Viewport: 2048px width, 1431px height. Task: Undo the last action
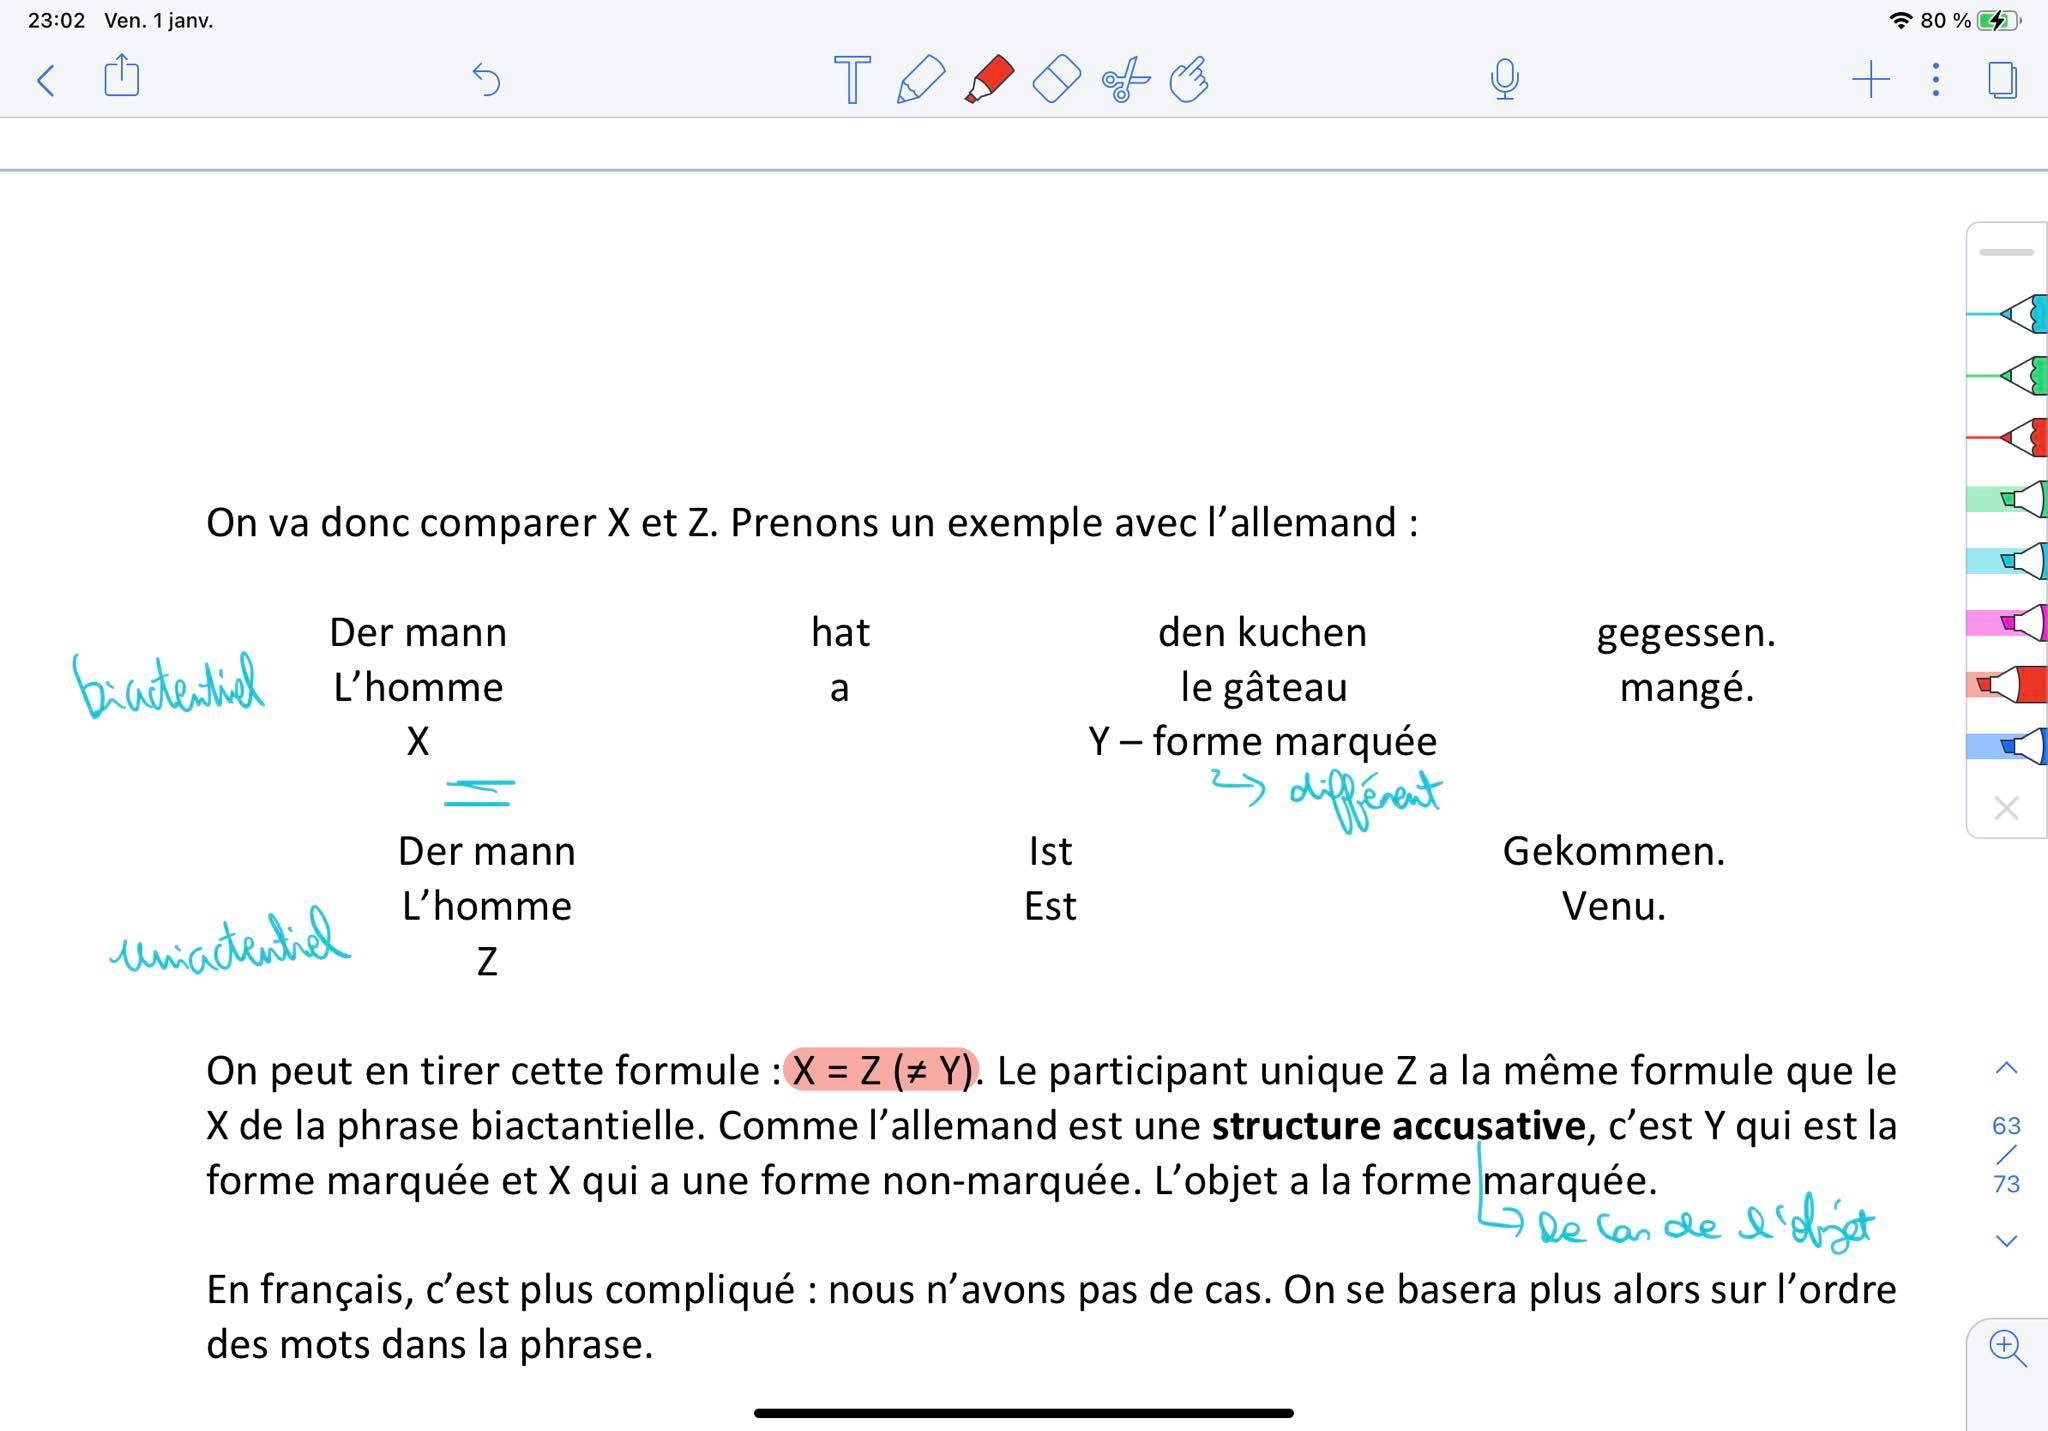486,80
